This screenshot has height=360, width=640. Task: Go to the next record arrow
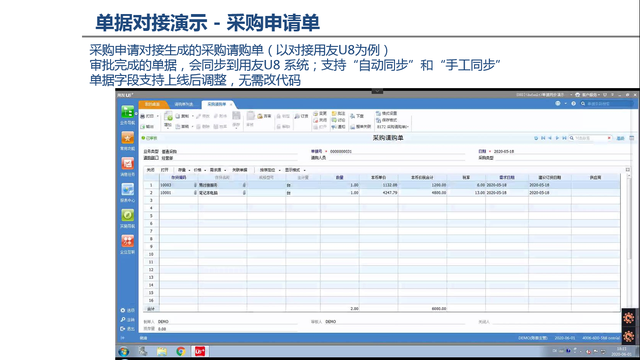point(557,138)
